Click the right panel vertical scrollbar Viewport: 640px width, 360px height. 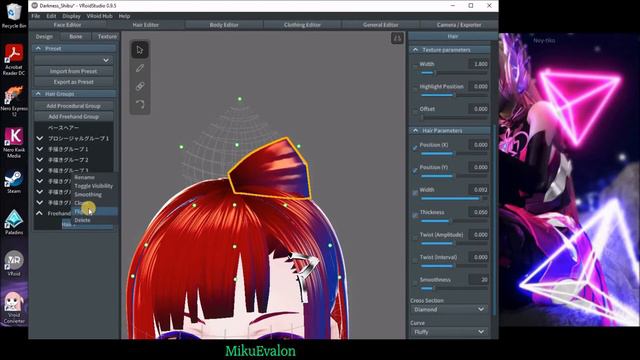pos(495,220)
